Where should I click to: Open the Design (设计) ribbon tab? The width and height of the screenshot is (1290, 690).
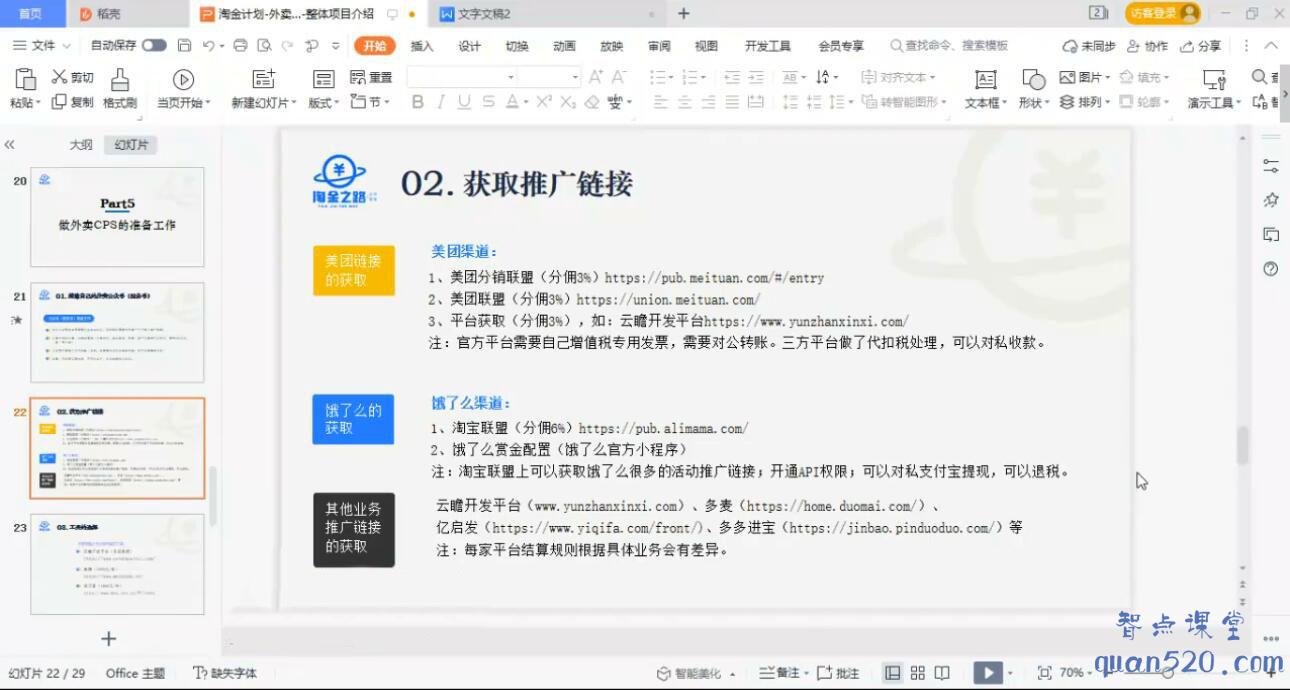[x=470, y=46]
